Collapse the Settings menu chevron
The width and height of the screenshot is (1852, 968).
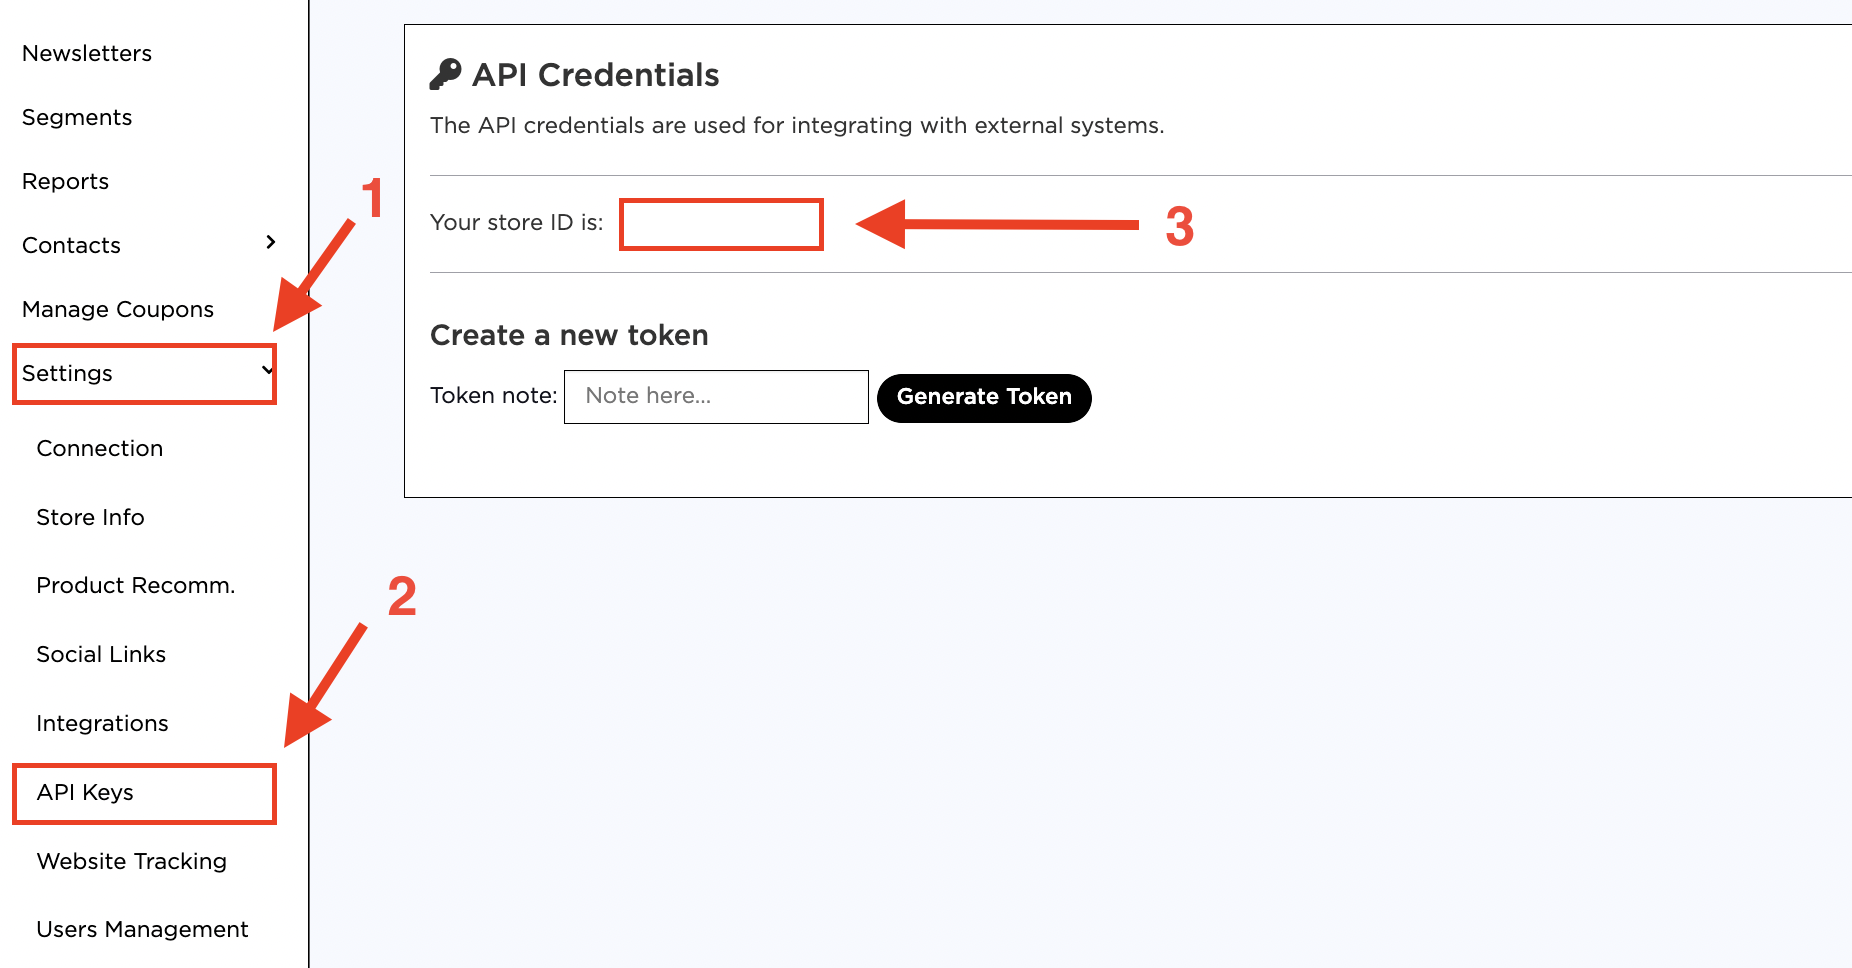(267, 370)
